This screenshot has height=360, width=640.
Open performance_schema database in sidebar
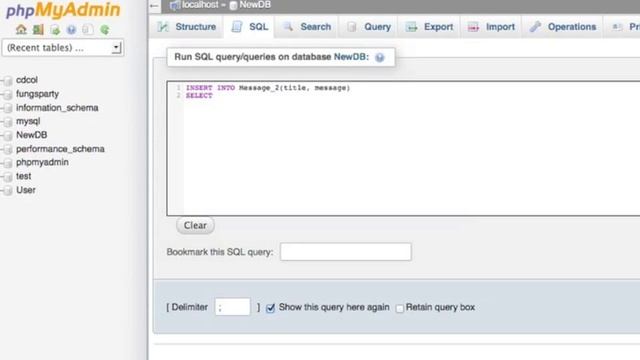60,149
